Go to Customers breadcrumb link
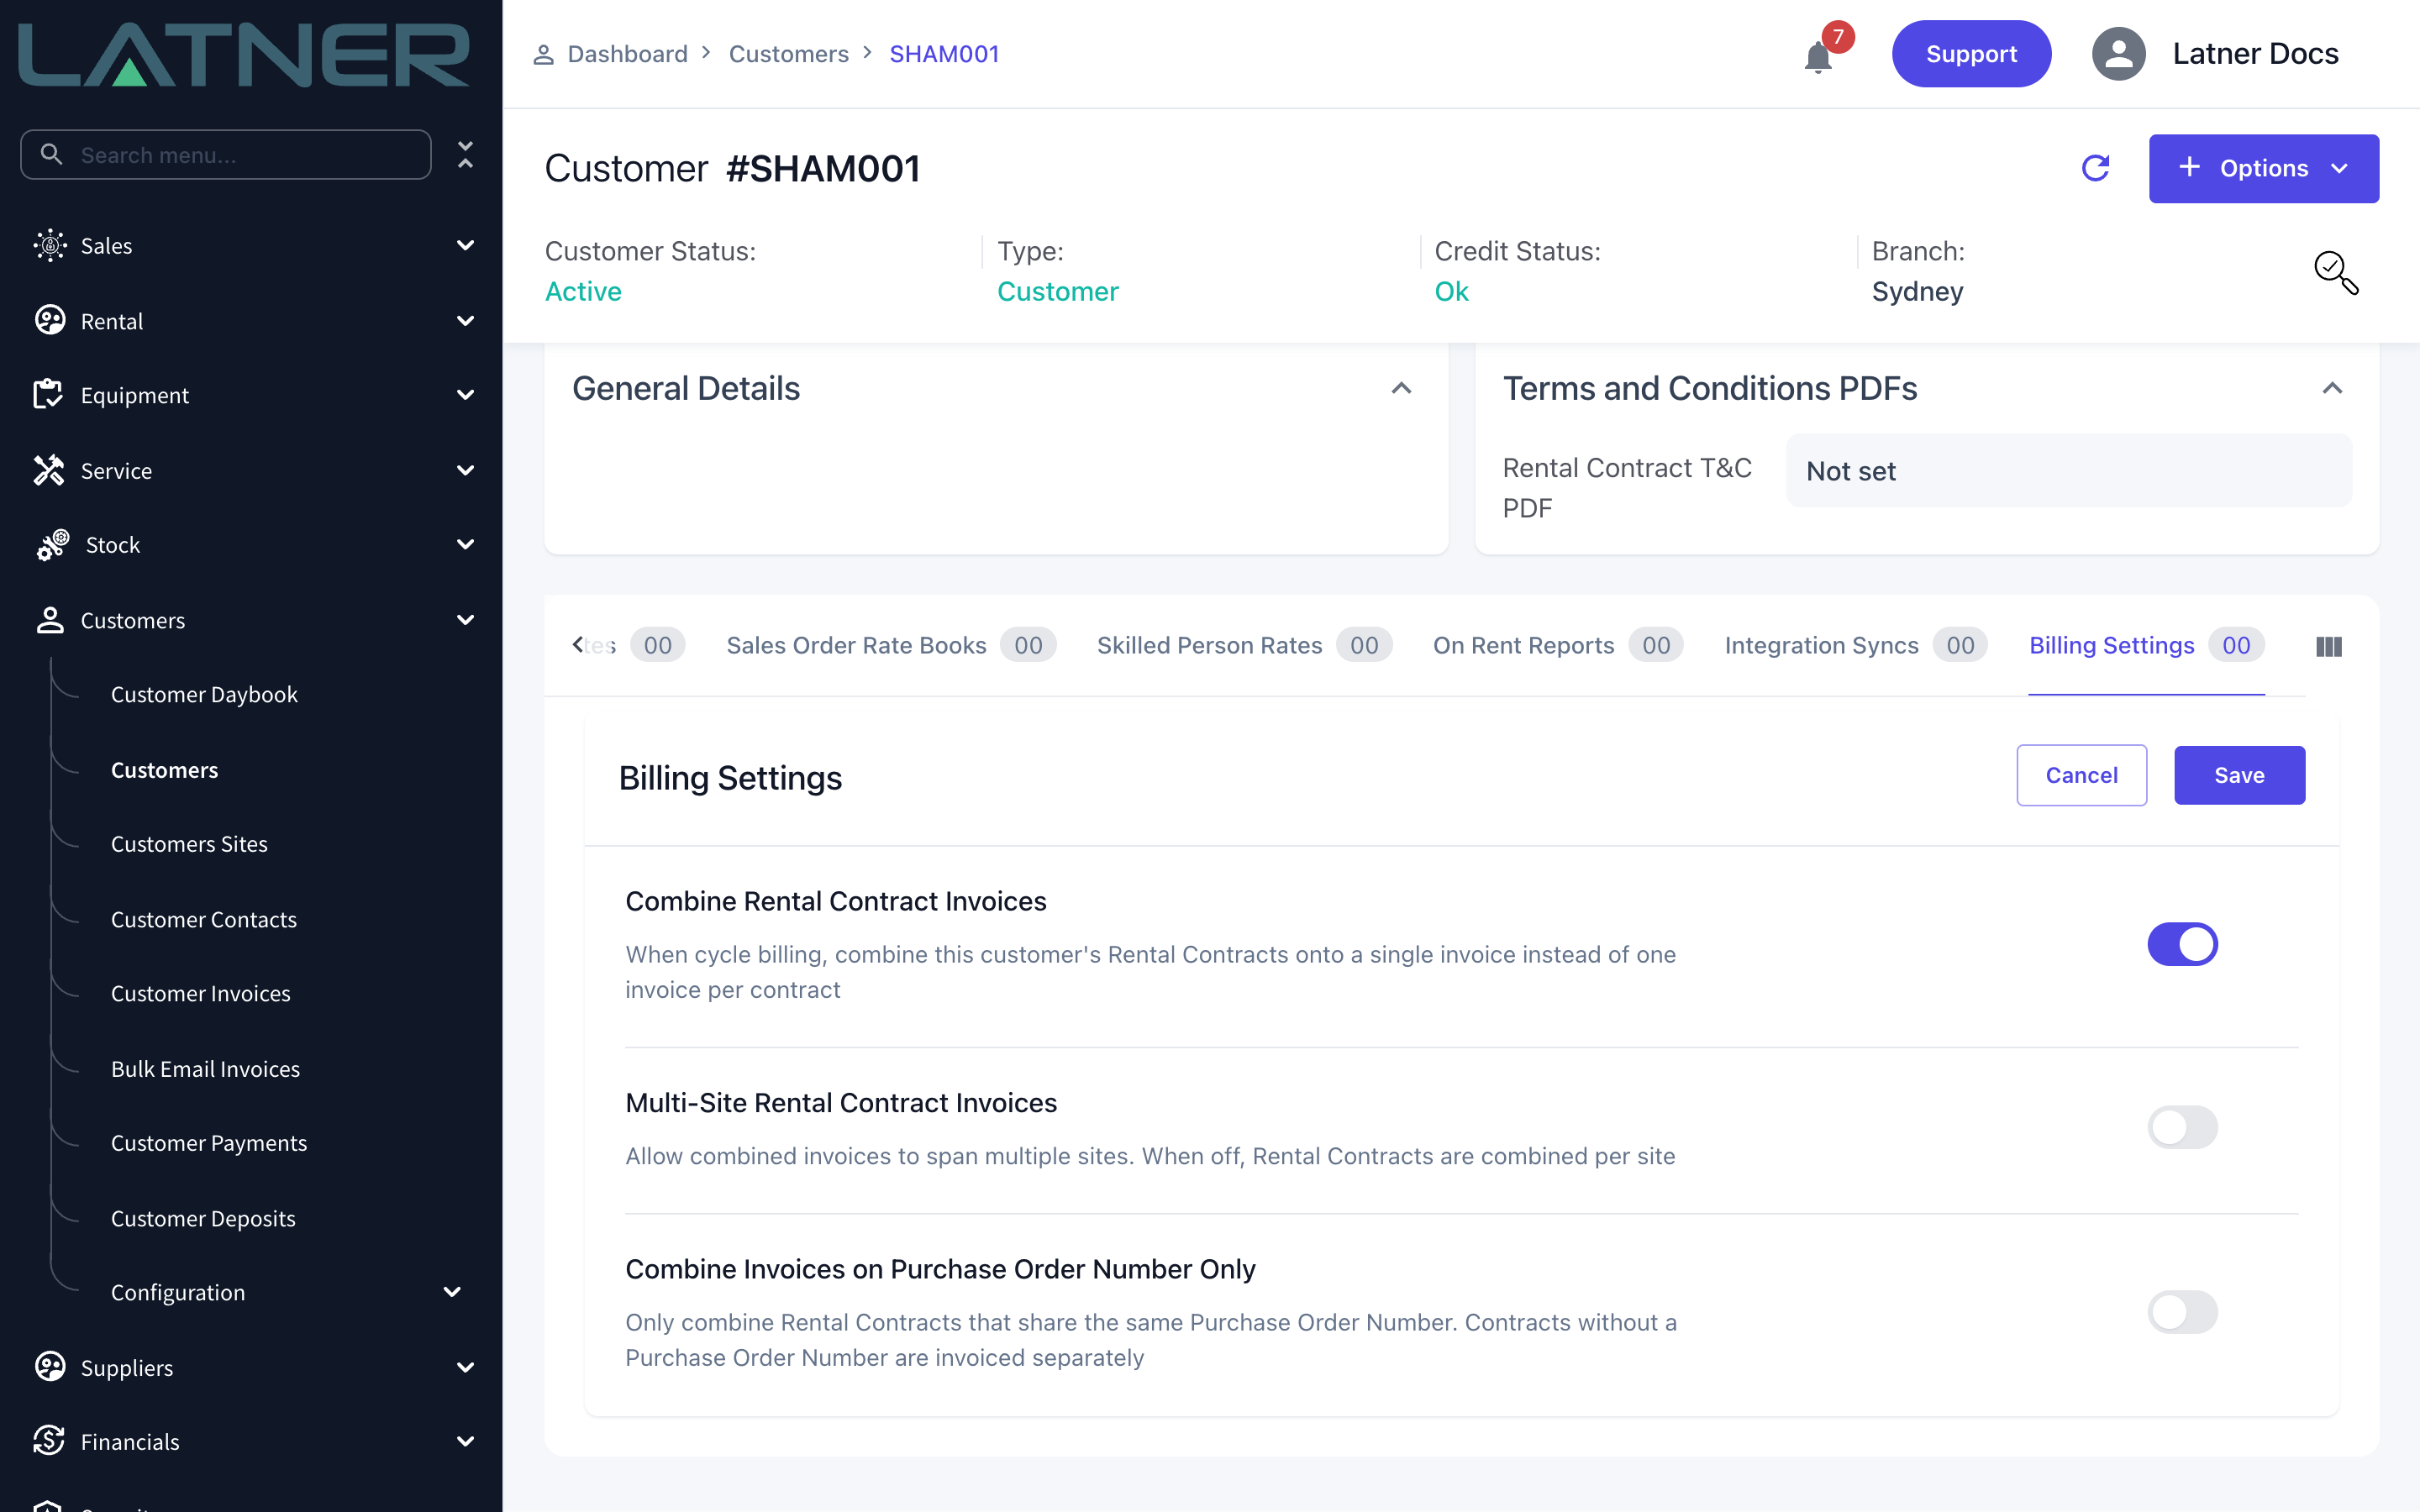This screenshot has height=1512, width=2420. [788, 54]
